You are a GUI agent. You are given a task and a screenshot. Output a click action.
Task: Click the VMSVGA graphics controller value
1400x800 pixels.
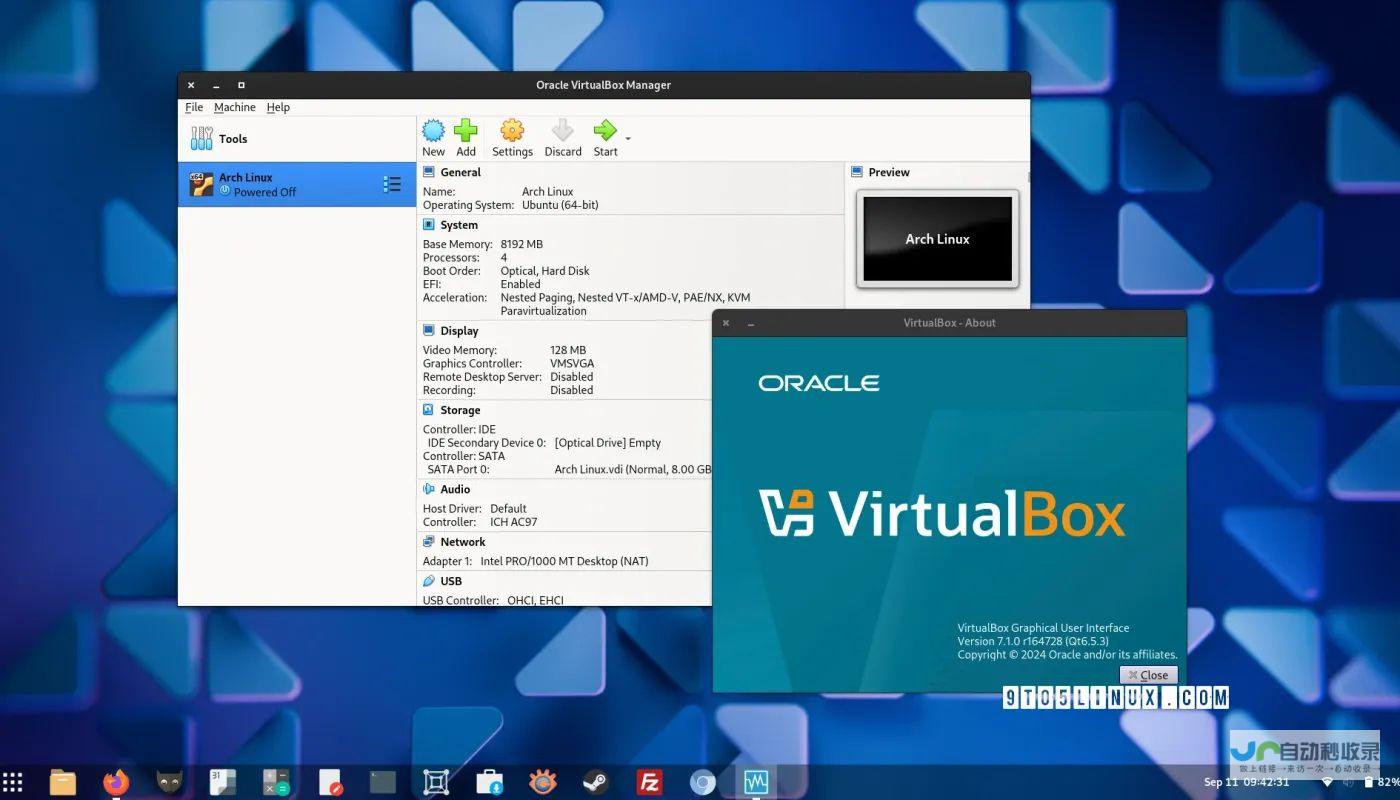[571, 364]
